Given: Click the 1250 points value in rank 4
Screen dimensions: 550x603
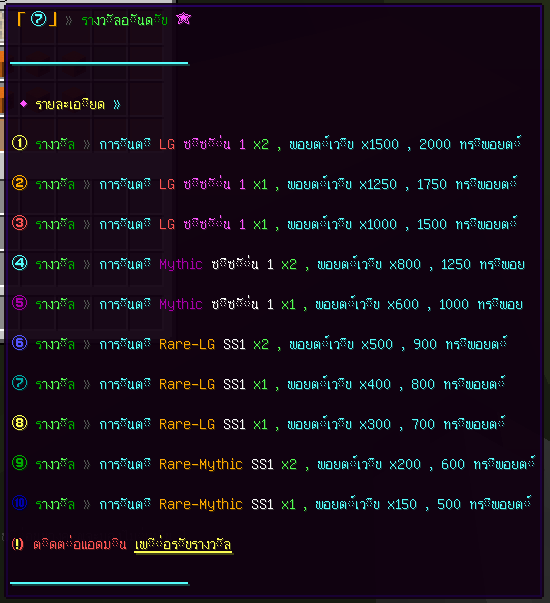Looking at the screenshot, I should 456,265.
